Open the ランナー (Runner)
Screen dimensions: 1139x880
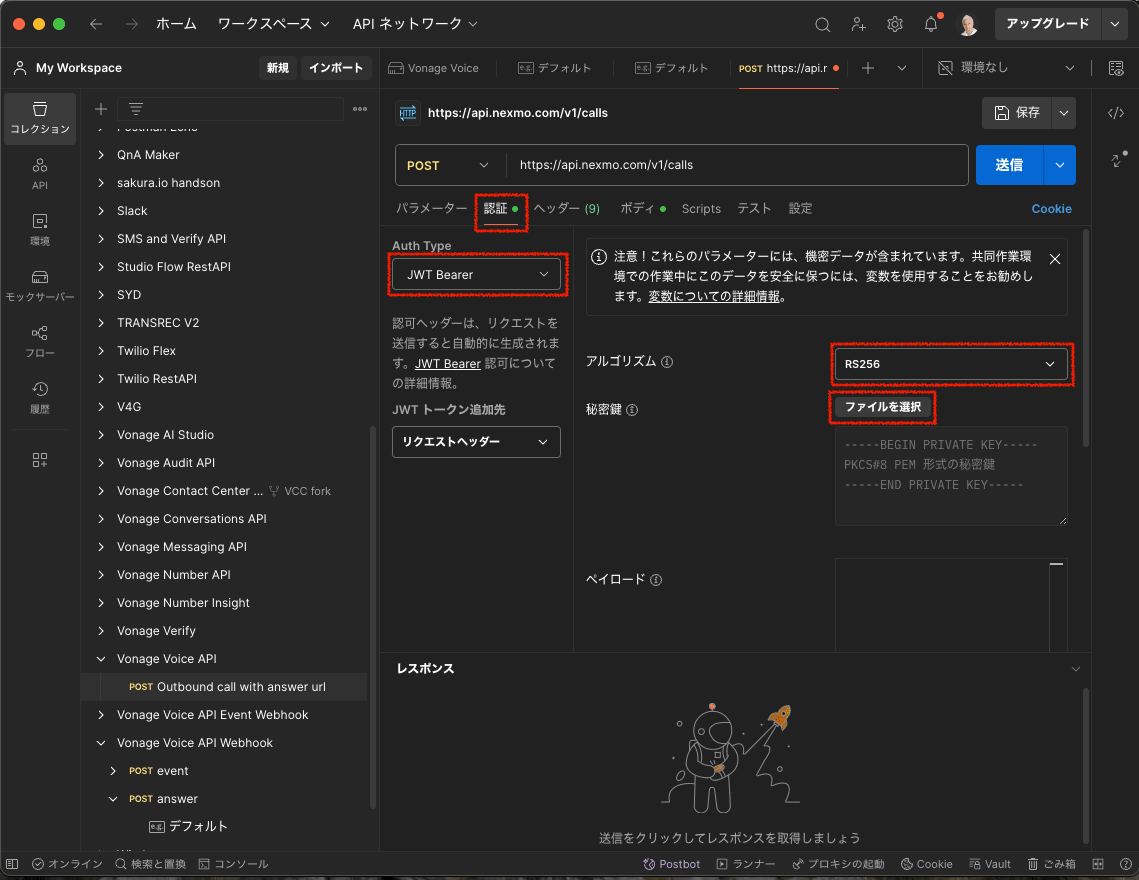pos(749,863)
